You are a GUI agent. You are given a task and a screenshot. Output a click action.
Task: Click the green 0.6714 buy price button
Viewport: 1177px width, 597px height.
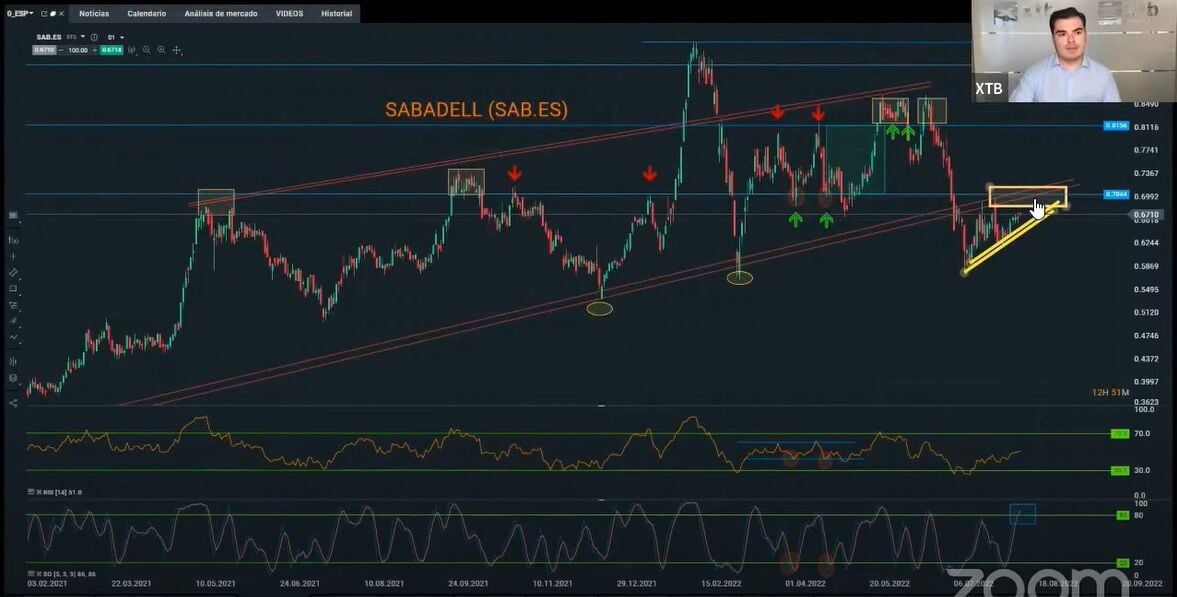[x=111, y=50]
